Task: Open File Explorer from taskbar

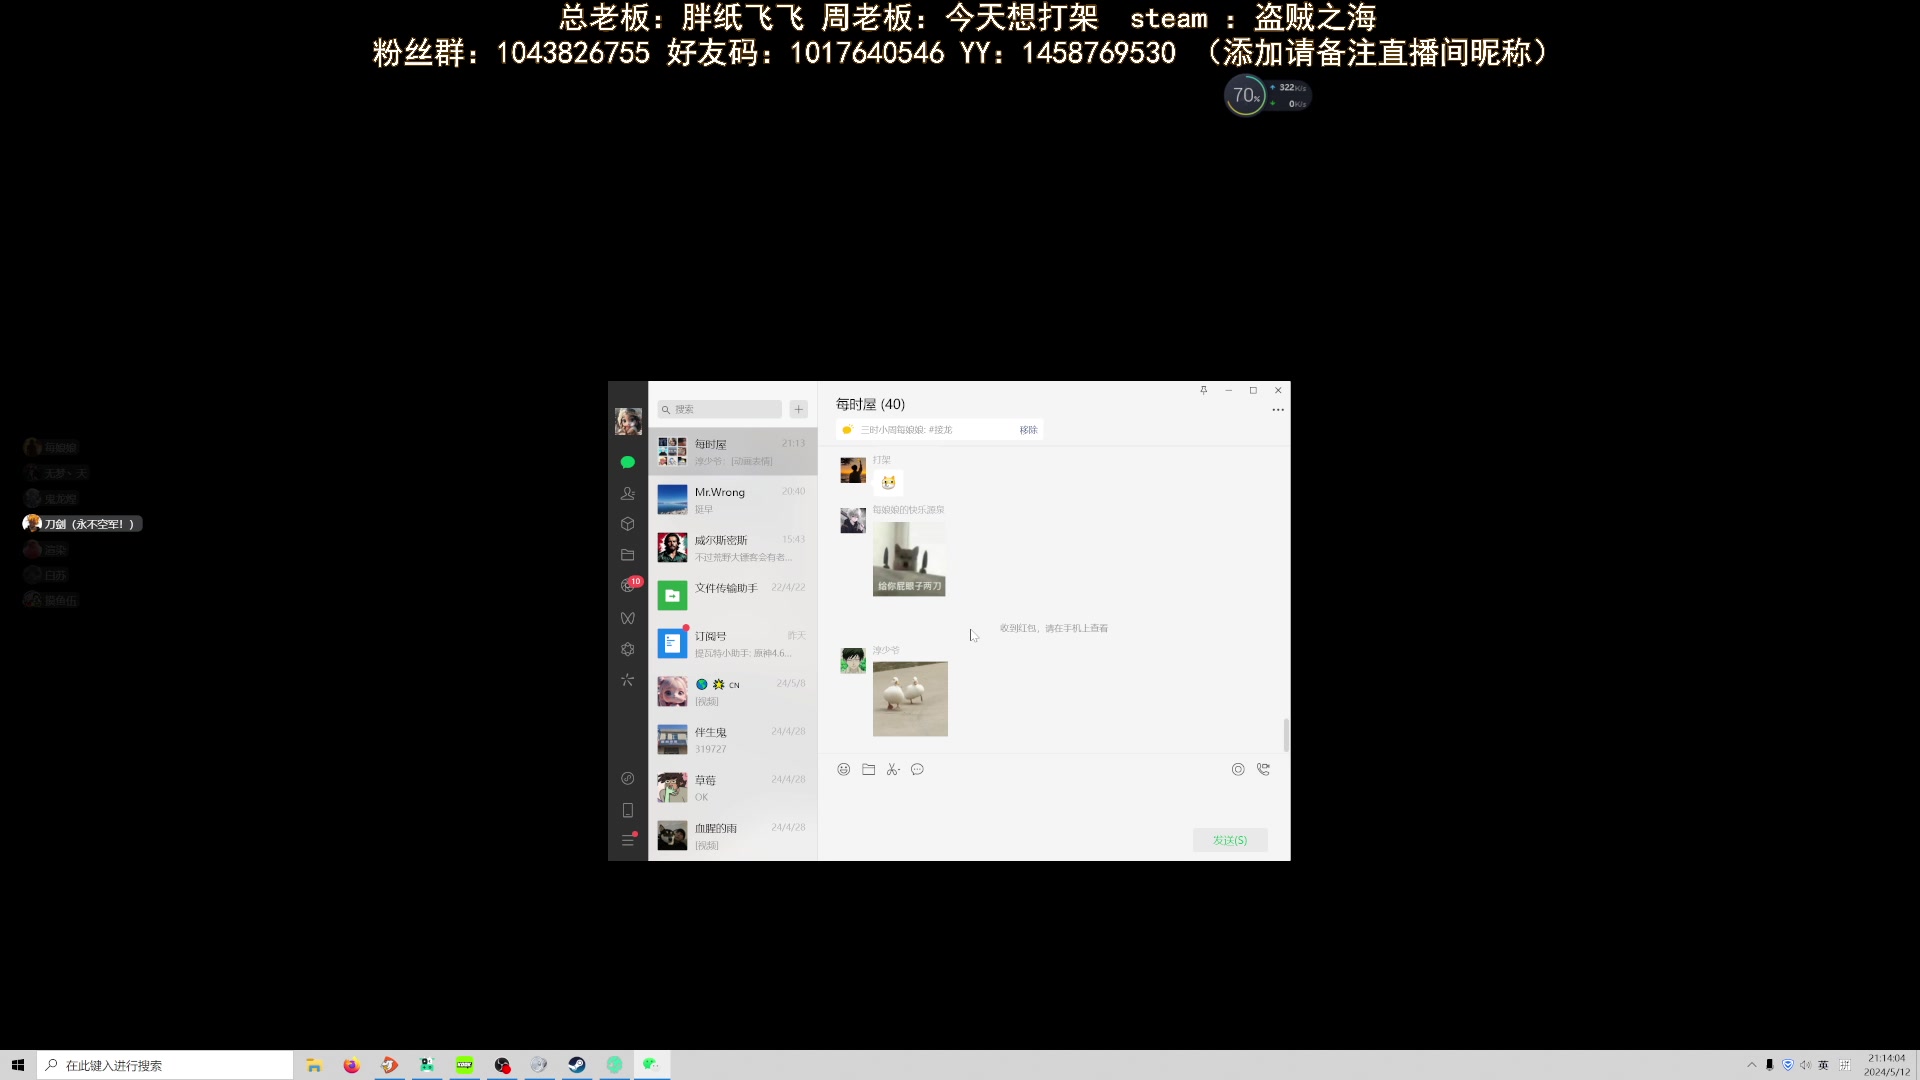Action: tap(314, 1065)
